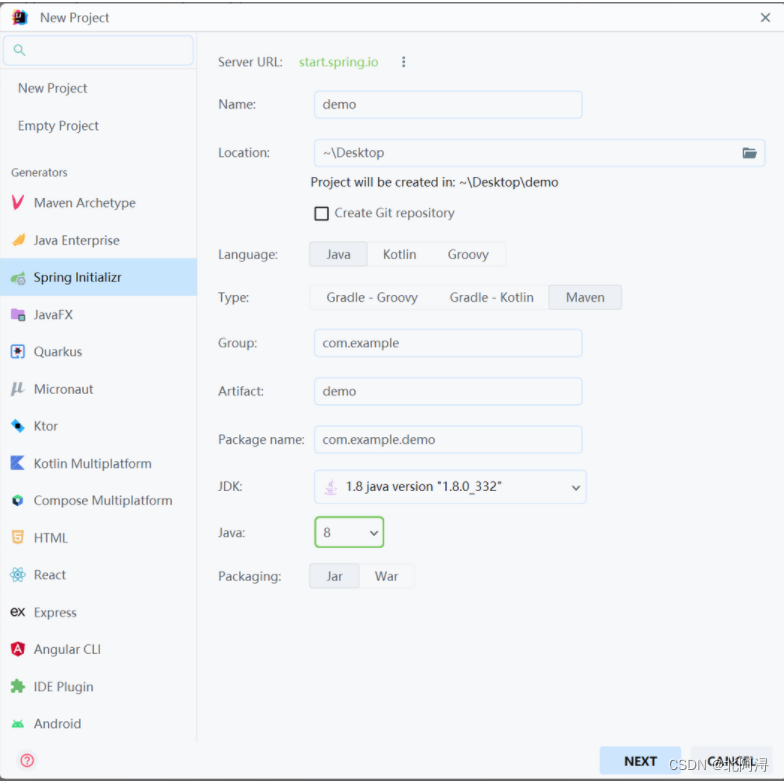The height and width of the screenshot is (781, 784).
Task: Click the Artifact input field
Action: pyautogui.click(x=448, y=391)
